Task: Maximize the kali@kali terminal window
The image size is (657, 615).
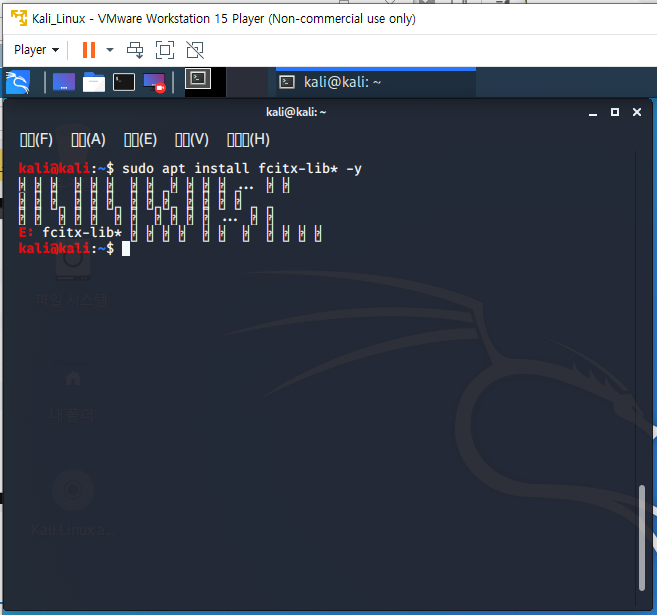Action: (x=615, y=112)
